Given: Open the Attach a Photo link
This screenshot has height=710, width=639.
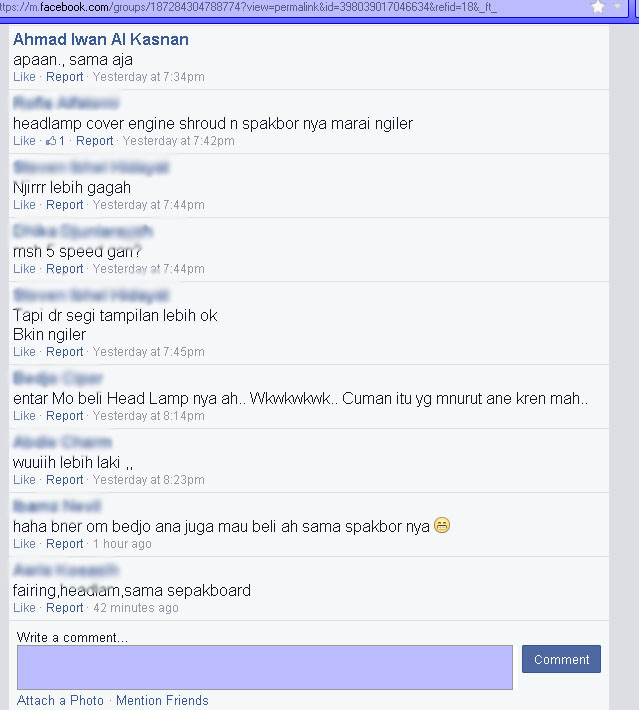Looking at the screenshot, I should 60,700.
